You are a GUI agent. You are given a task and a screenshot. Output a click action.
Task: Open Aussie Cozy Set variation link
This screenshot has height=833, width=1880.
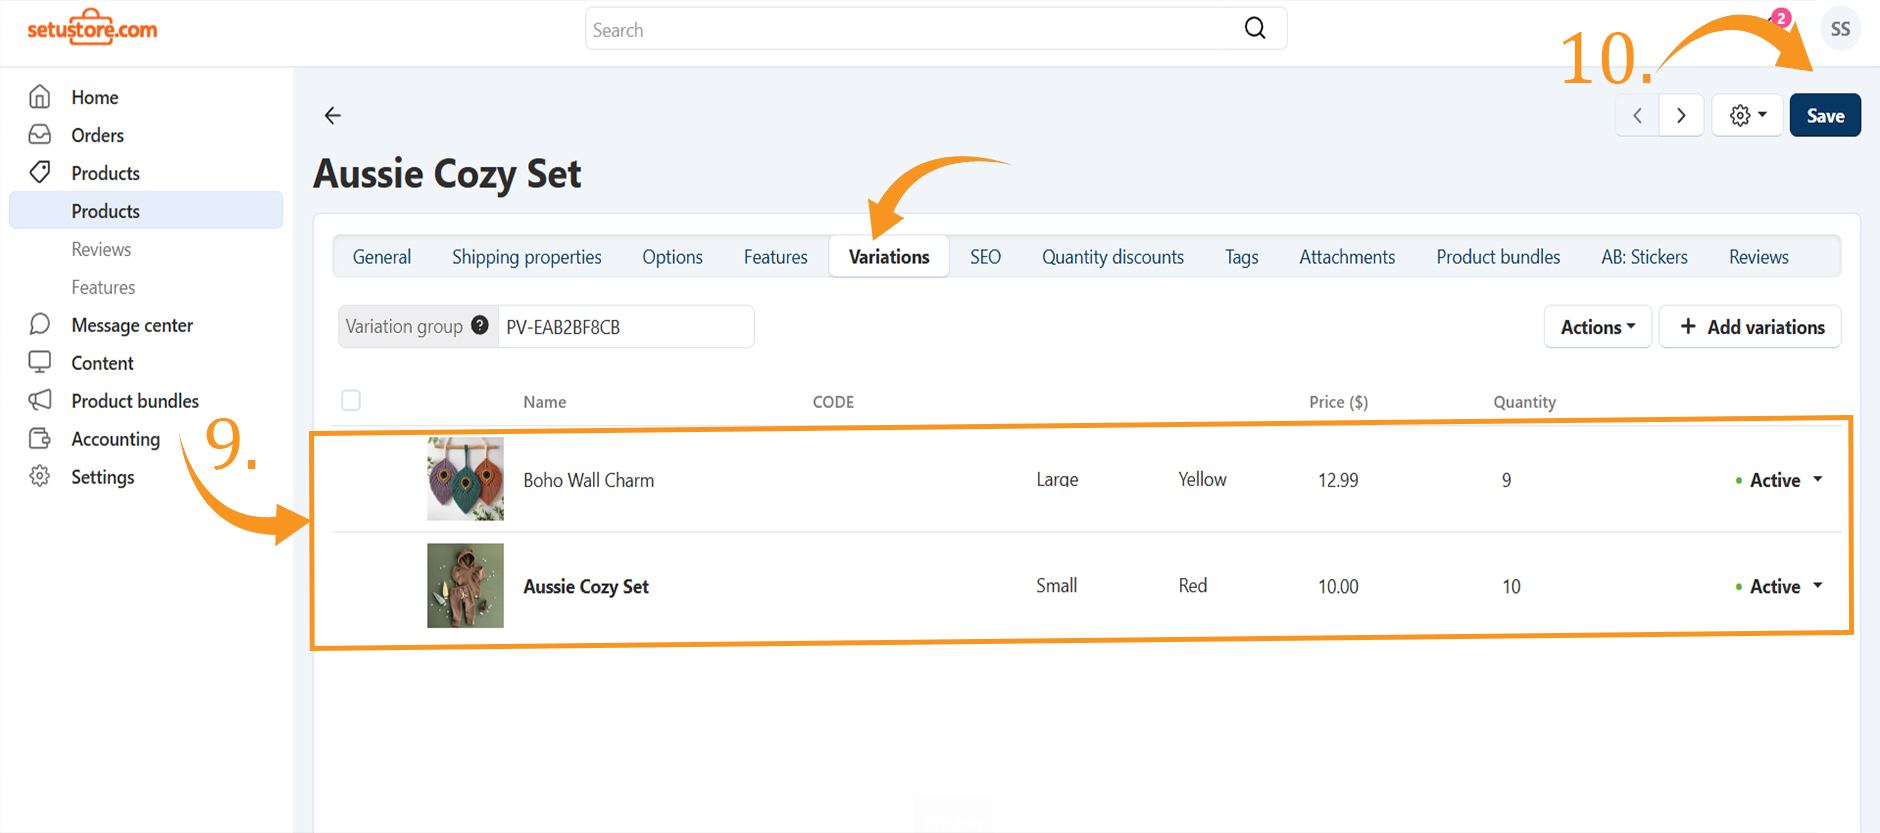(x=586, y=587)
